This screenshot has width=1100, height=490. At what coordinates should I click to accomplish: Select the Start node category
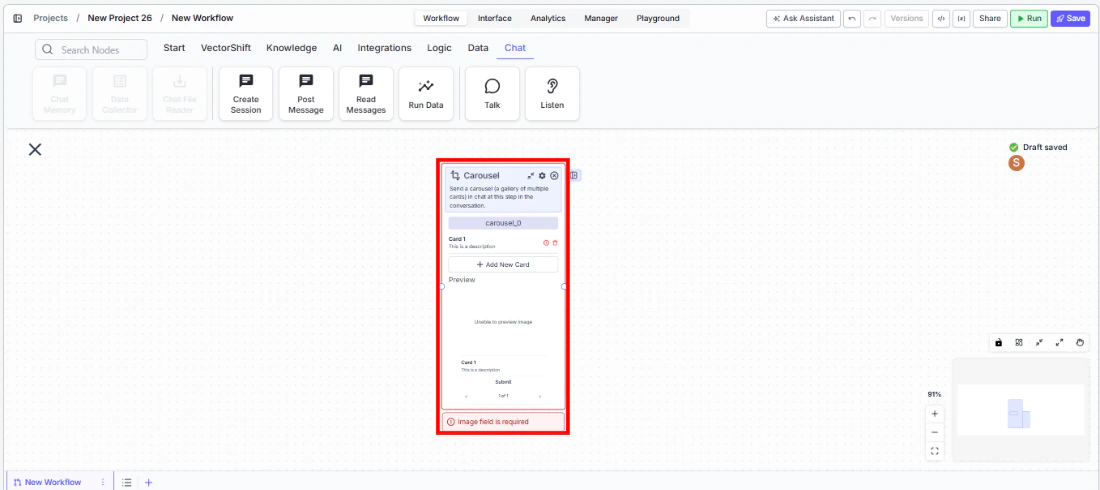coord(174,48)
